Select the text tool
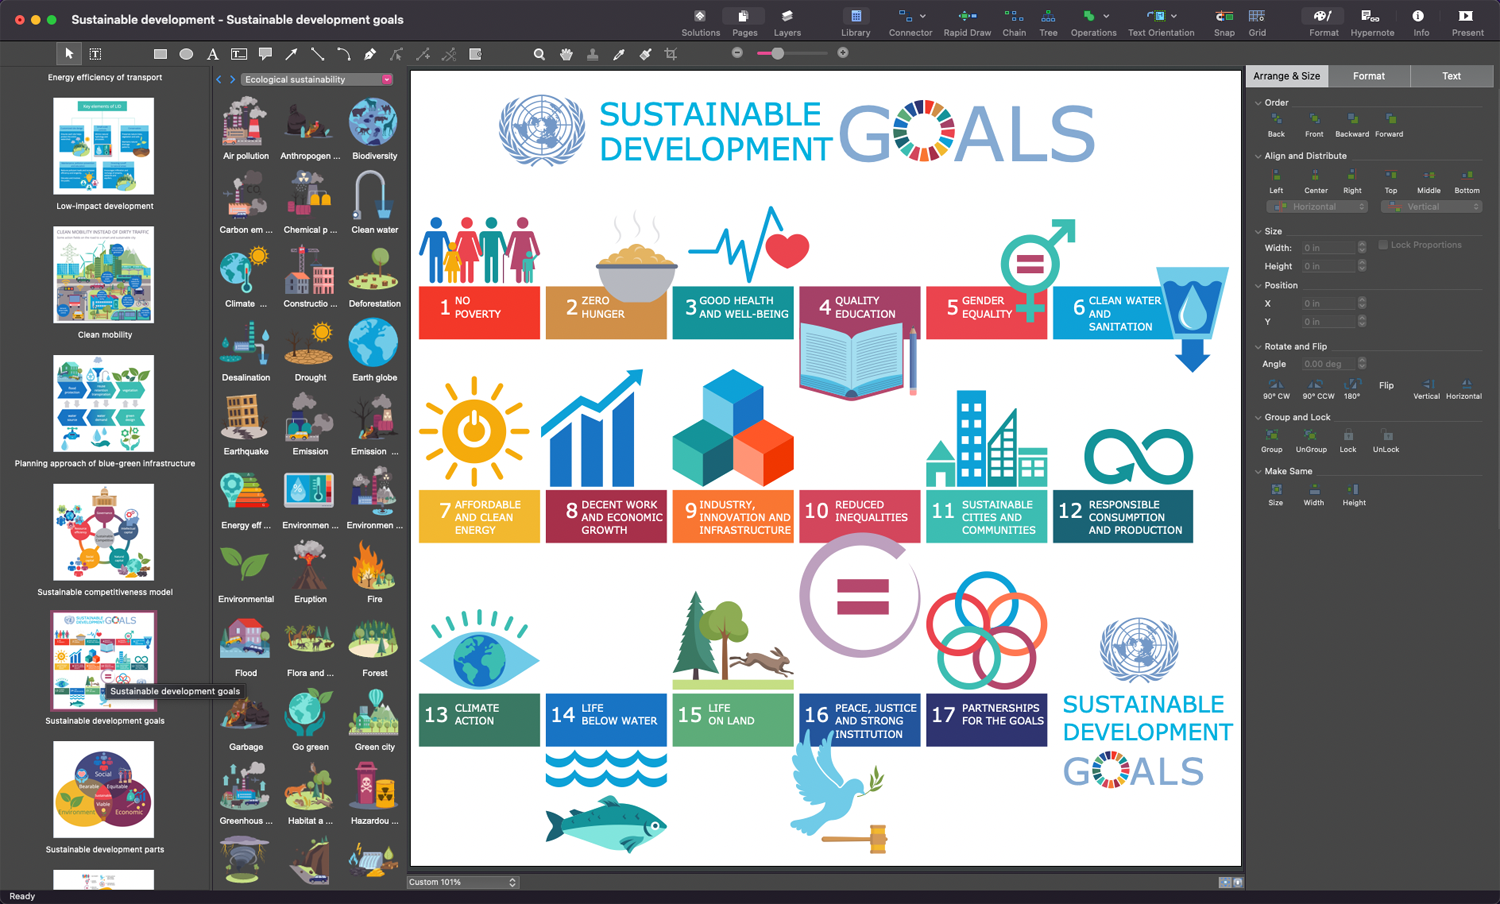Screen dimensions: 1500x904 (x=212, y=54)
